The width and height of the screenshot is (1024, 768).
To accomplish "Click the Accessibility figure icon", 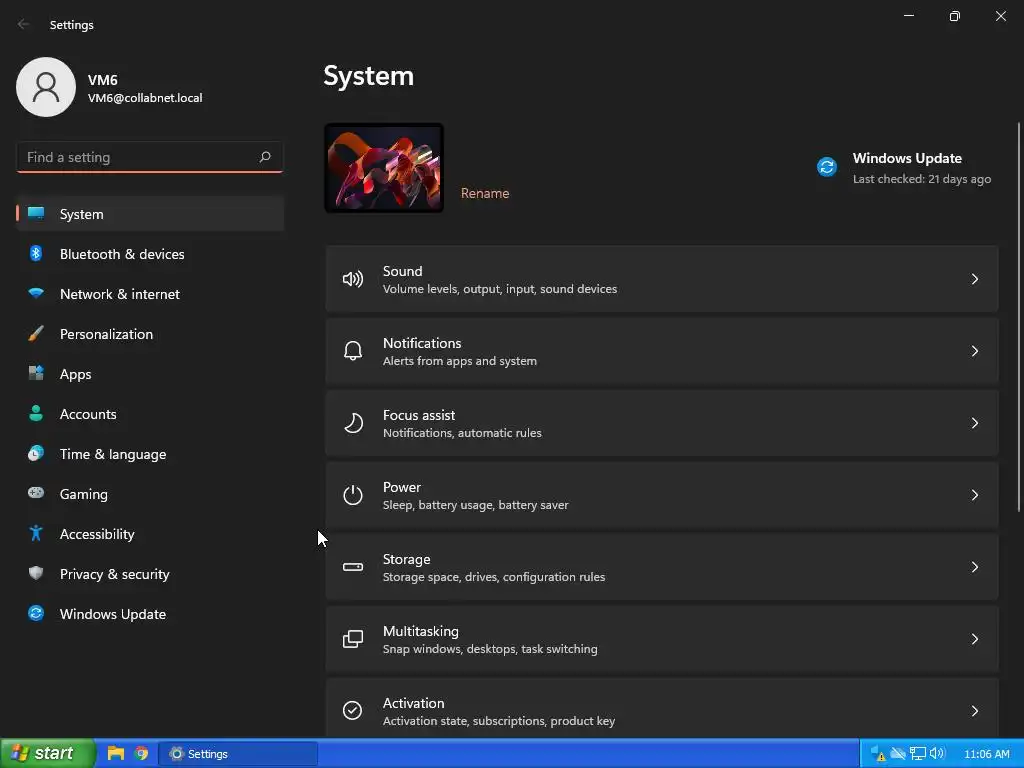I will click(36, 534).
